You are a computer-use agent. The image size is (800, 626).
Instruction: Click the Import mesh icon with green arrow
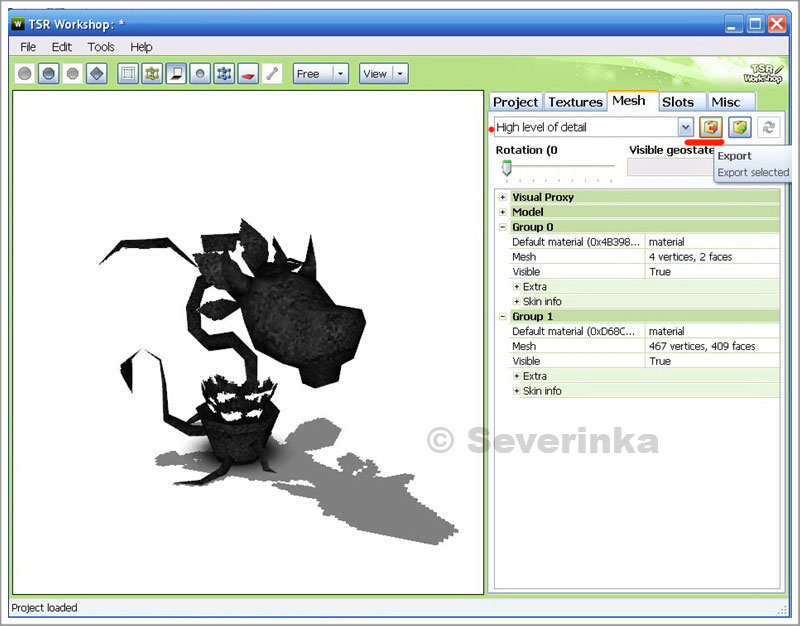(739, 127)
